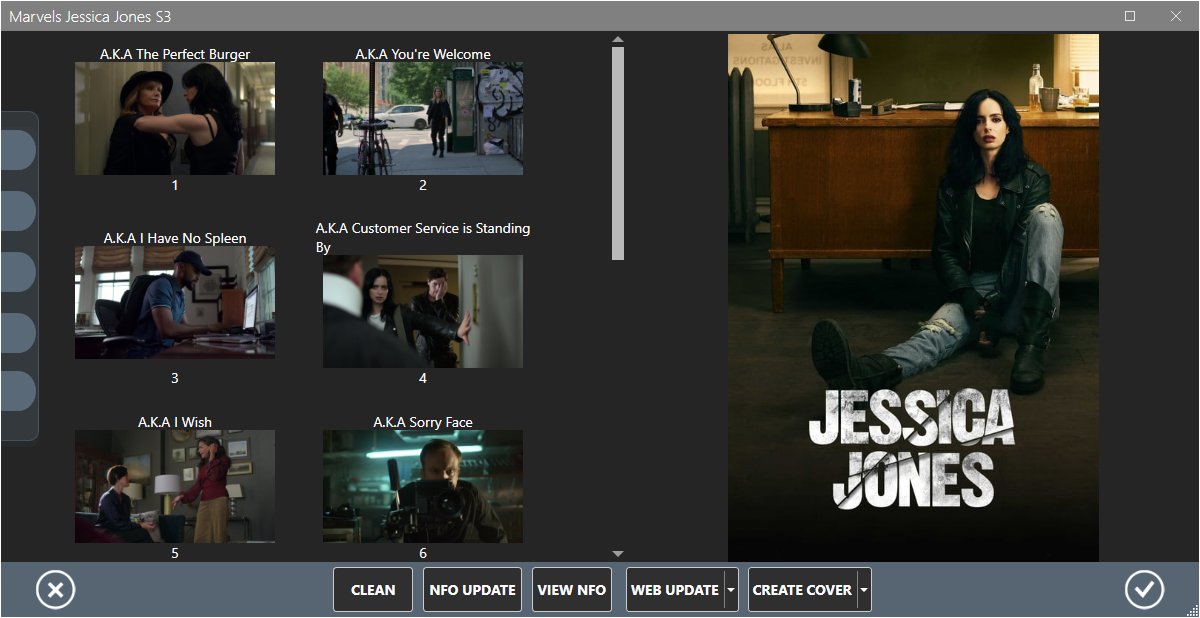
Task: Click the Jessica Jones poster cover image
Action: tap(913, 297)
